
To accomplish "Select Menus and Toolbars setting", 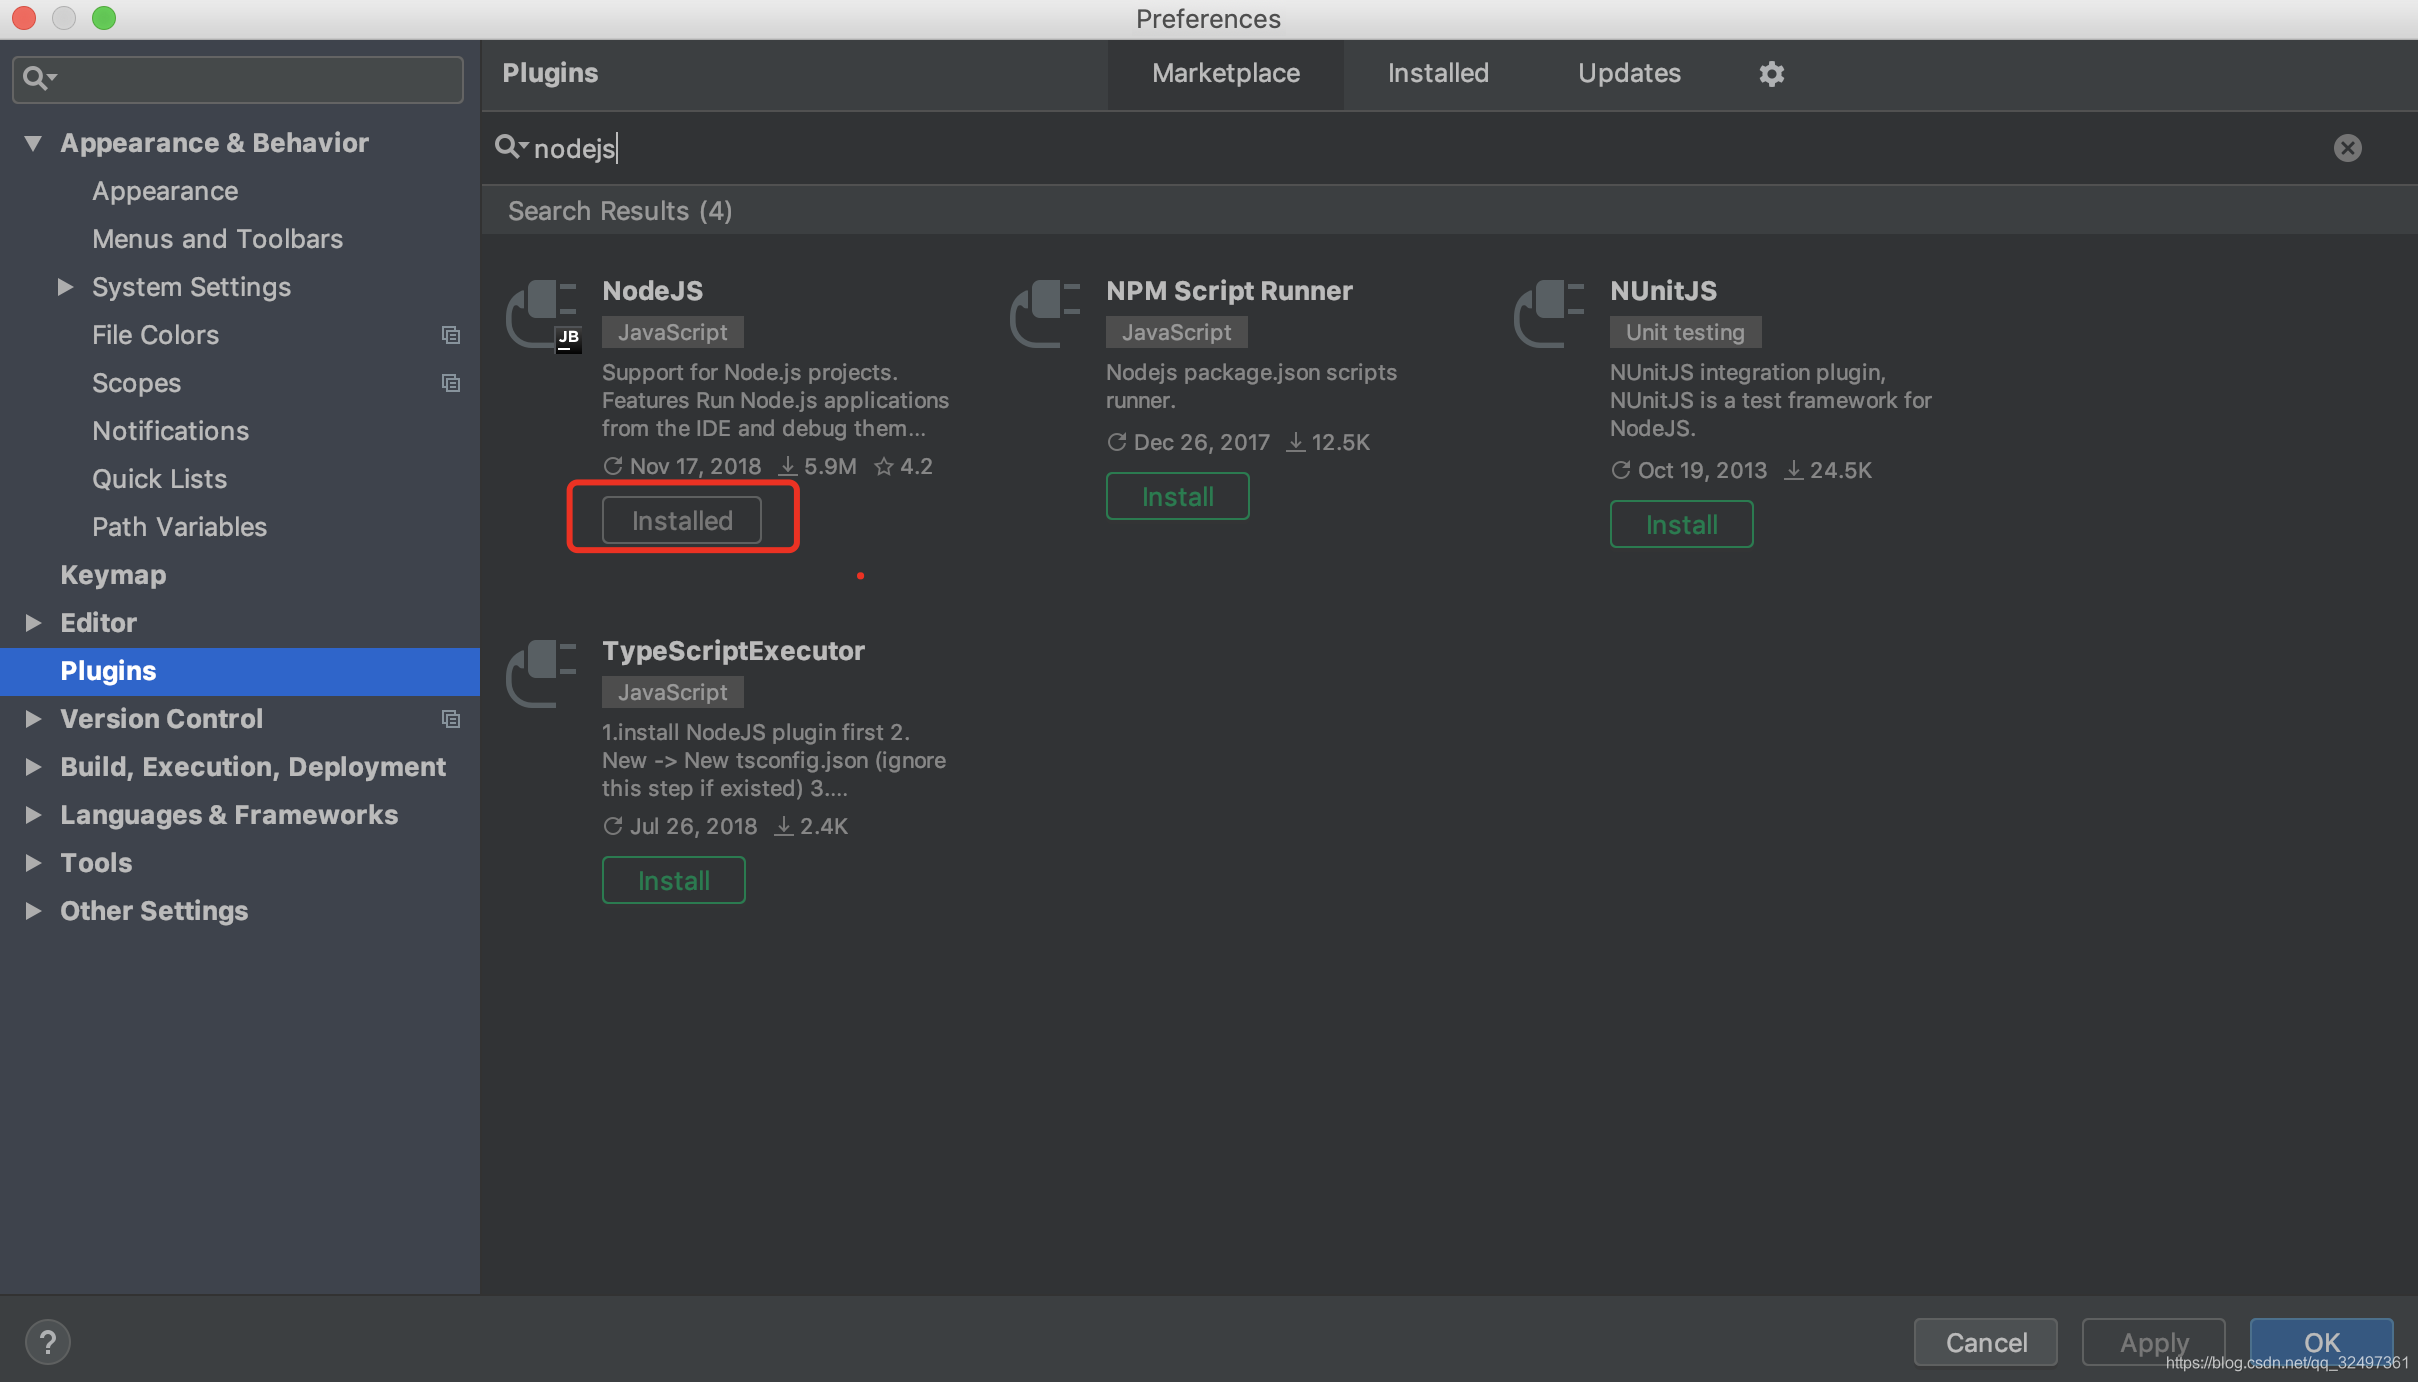I will tap(217, 239).
